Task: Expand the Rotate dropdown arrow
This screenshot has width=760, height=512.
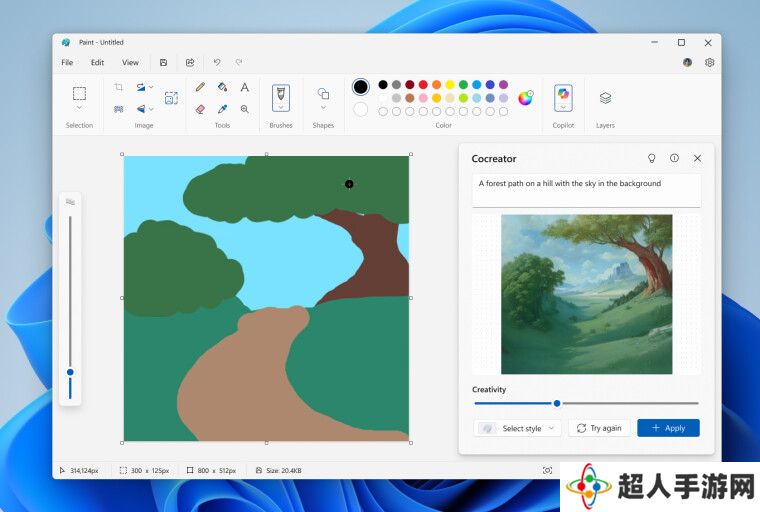Action: point(151,87)
